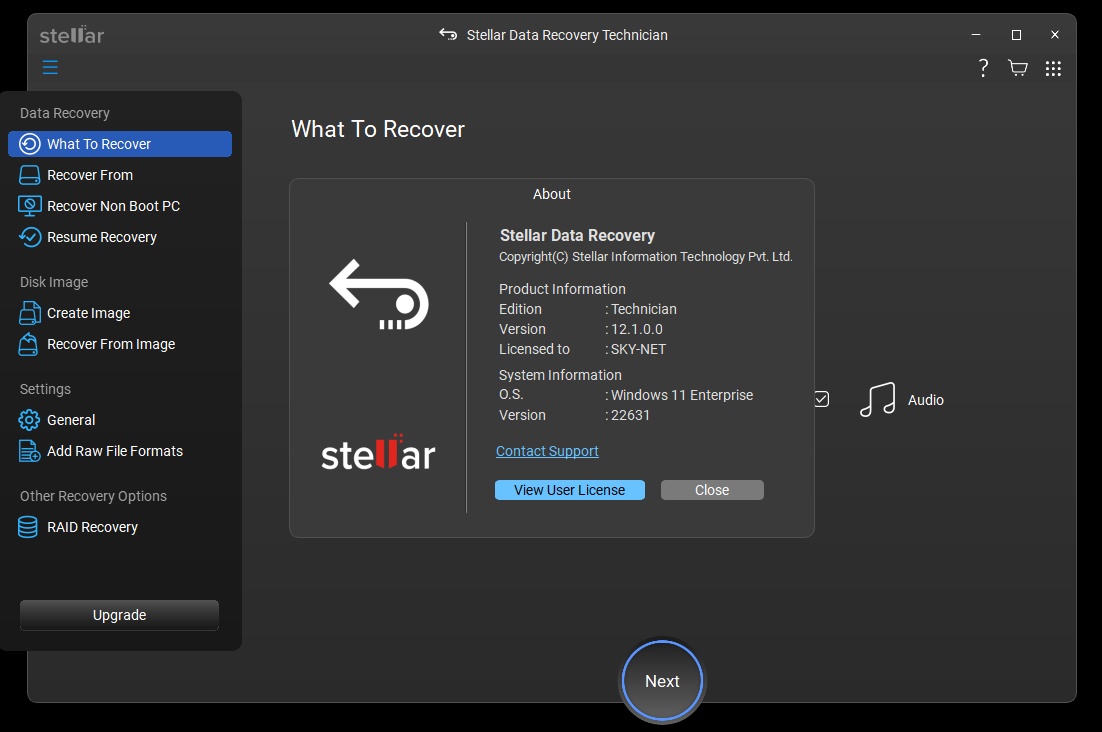Click the Data Recovery section header
This screenshot has height=732, width=1102.
click(65, 113)
